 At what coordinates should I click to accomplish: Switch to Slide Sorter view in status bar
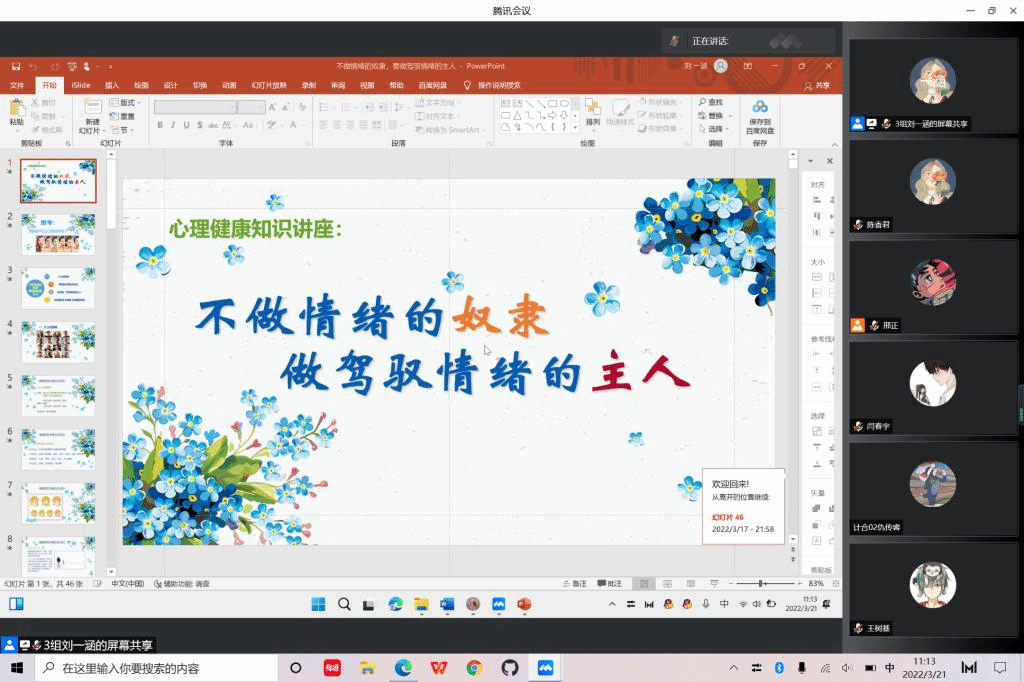coord(667,583)
